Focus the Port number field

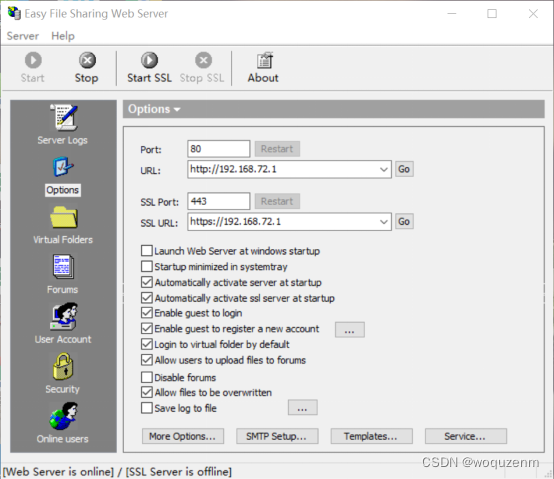pyautogui.click(x=219, y=149)
